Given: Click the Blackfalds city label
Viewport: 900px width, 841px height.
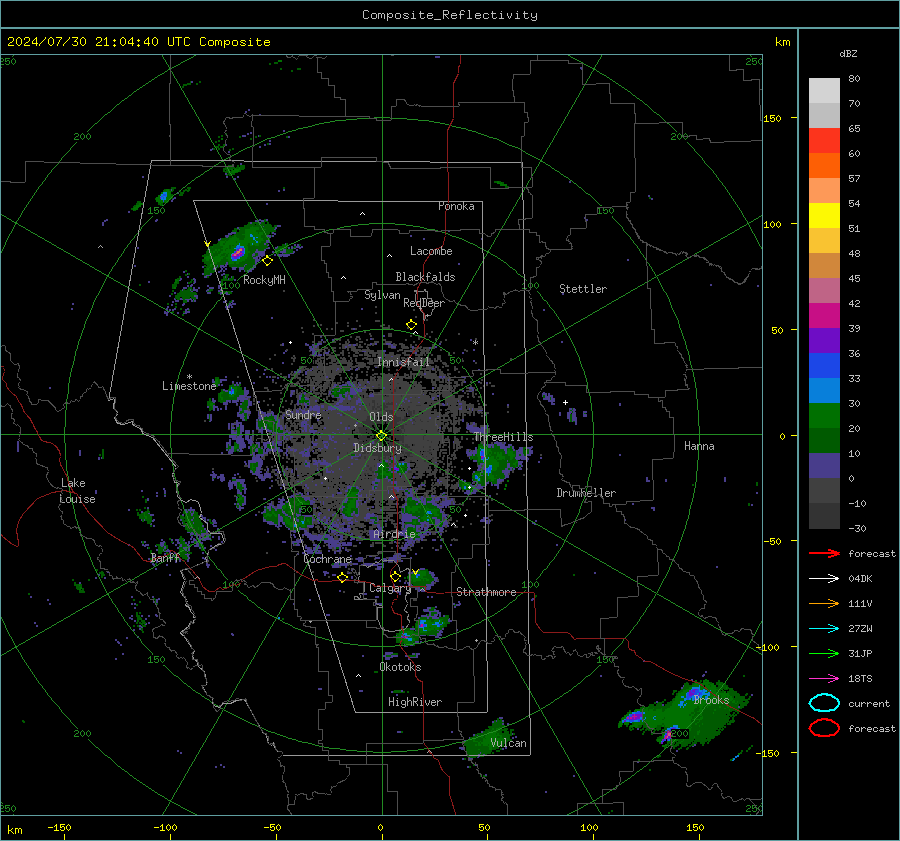Looking at the screenshot, I should tap(425, 277).
